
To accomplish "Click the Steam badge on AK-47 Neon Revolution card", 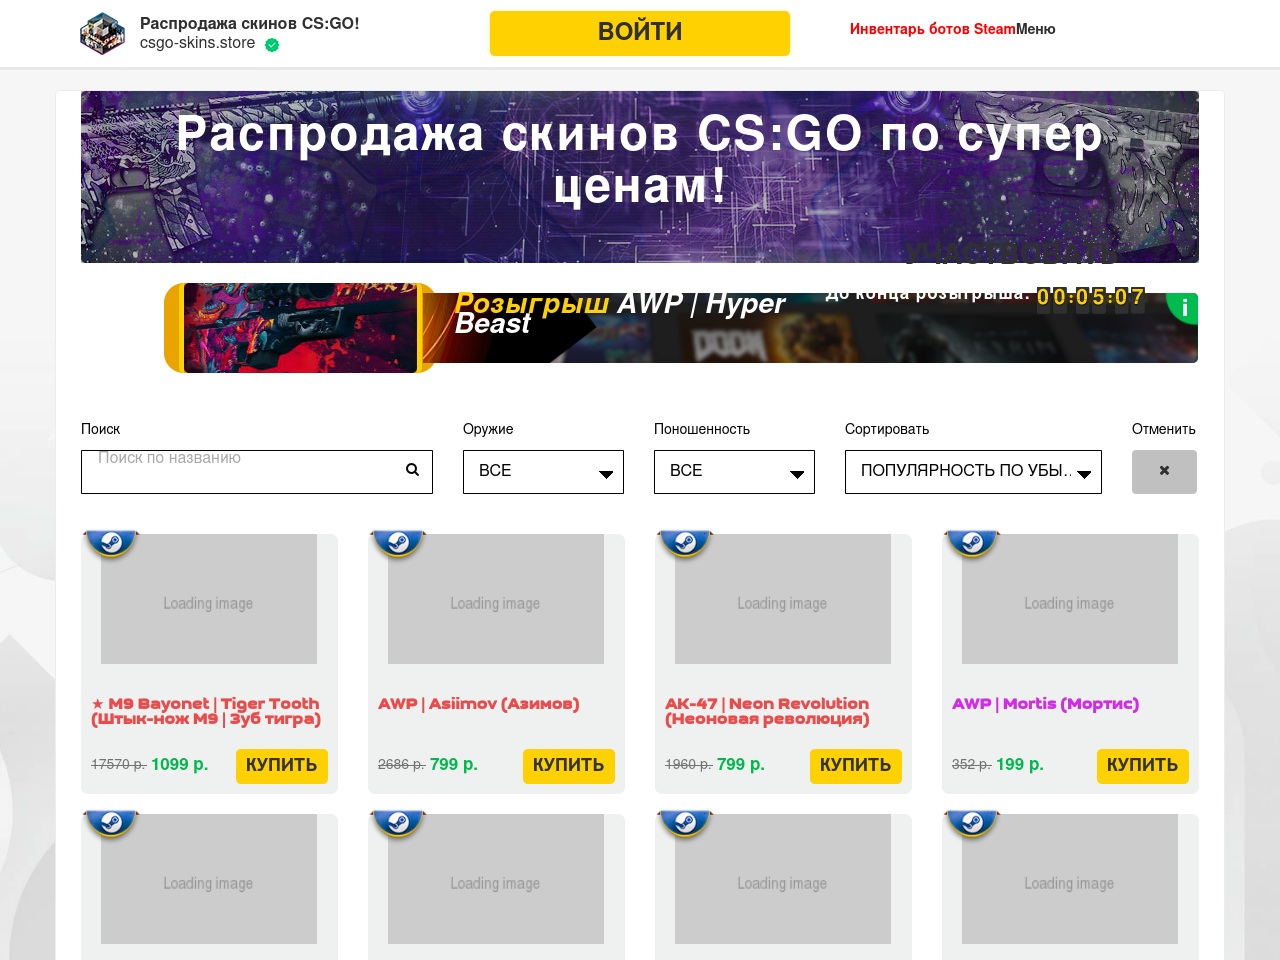I will click(685, 544).
